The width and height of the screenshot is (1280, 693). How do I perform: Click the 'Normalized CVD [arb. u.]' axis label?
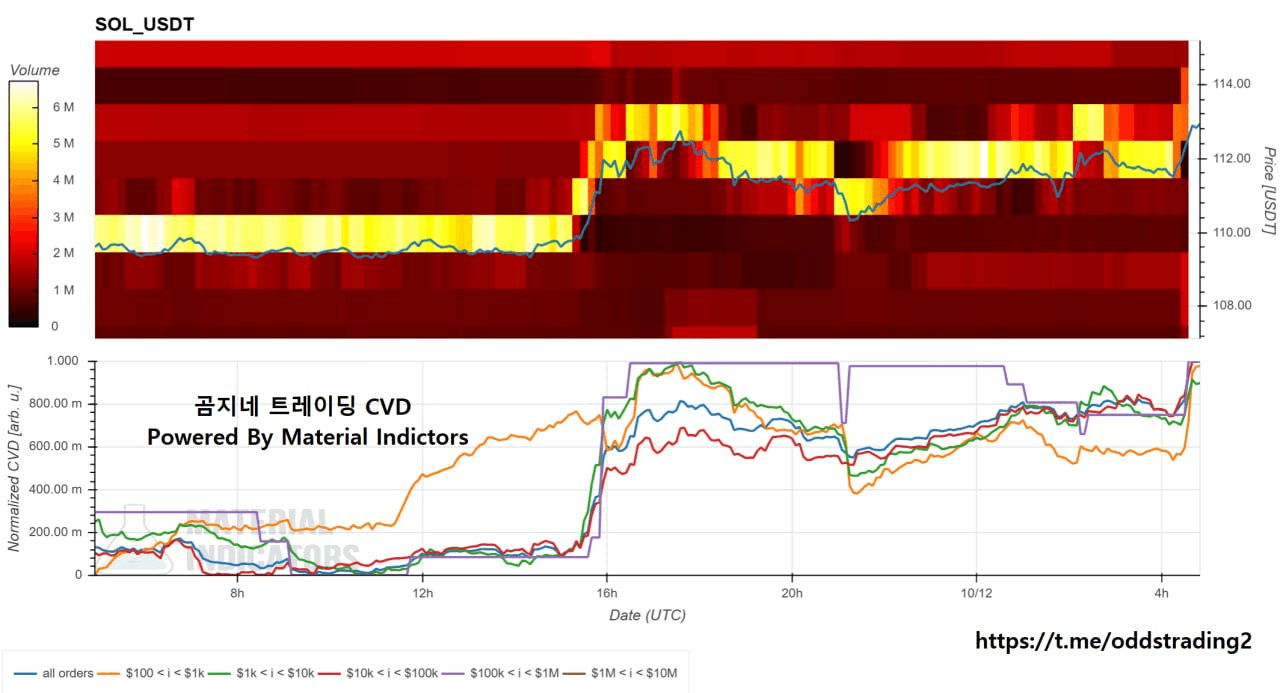[x=14, y=468]
